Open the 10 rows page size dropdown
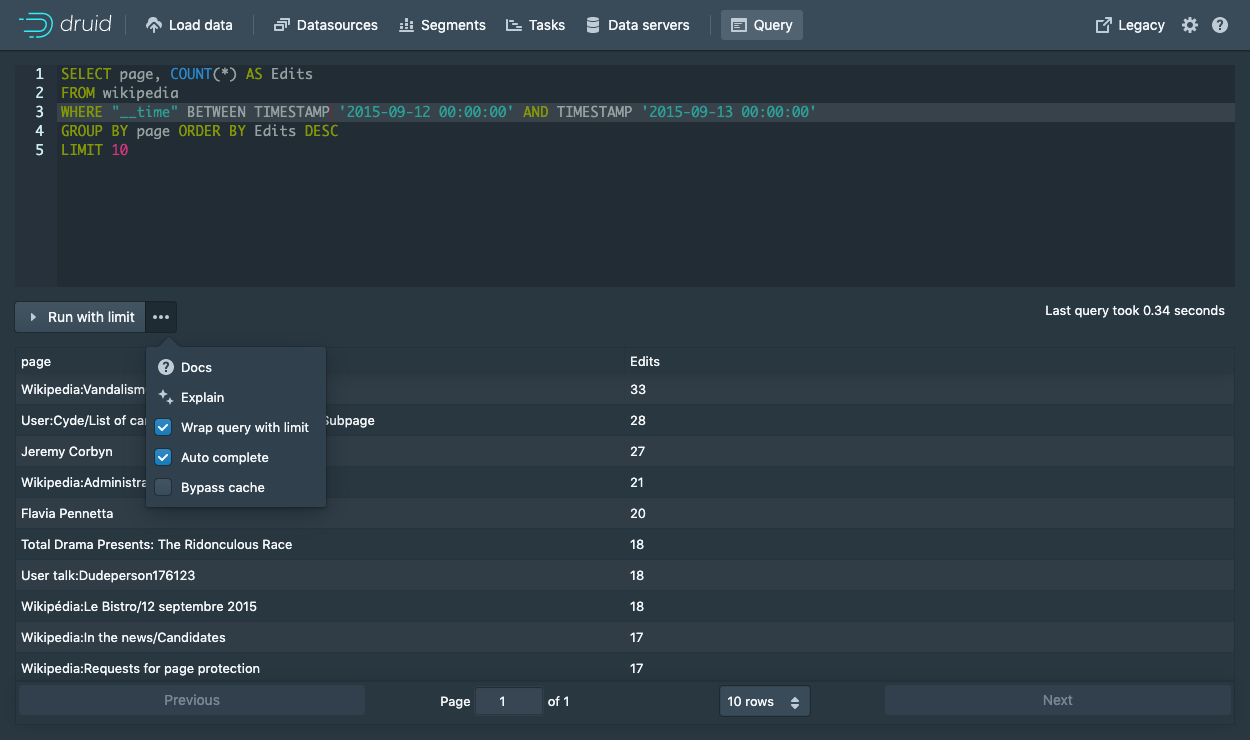Image resolution: width=1250 pixels, height=740 pixels. (764, 701)
